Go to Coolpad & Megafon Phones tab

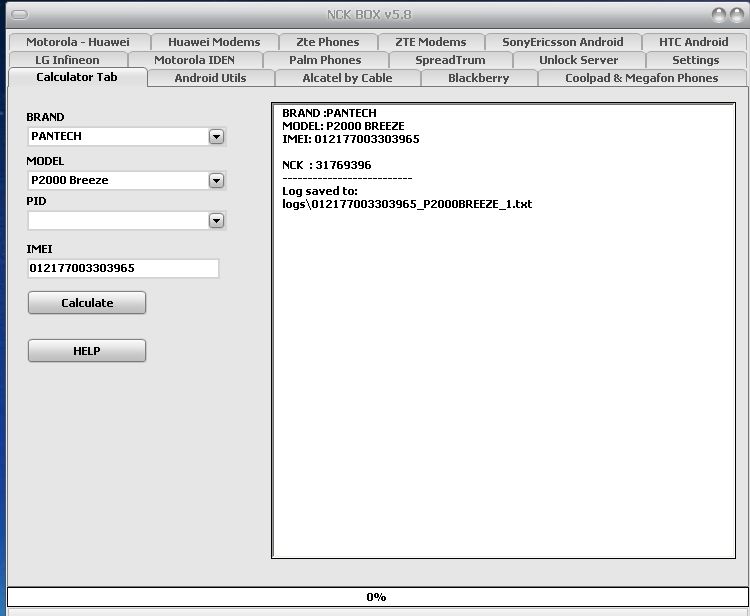point(641,78)
